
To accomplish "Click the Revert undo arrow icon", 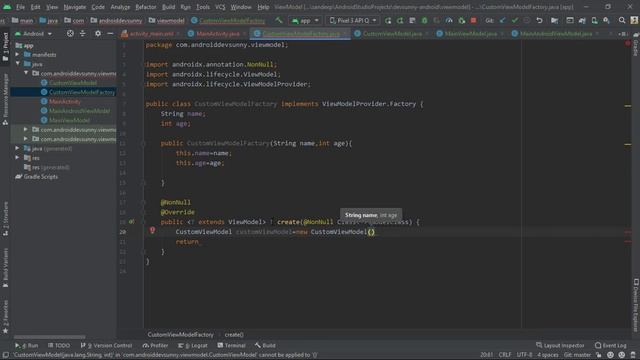I will point(539,20).
